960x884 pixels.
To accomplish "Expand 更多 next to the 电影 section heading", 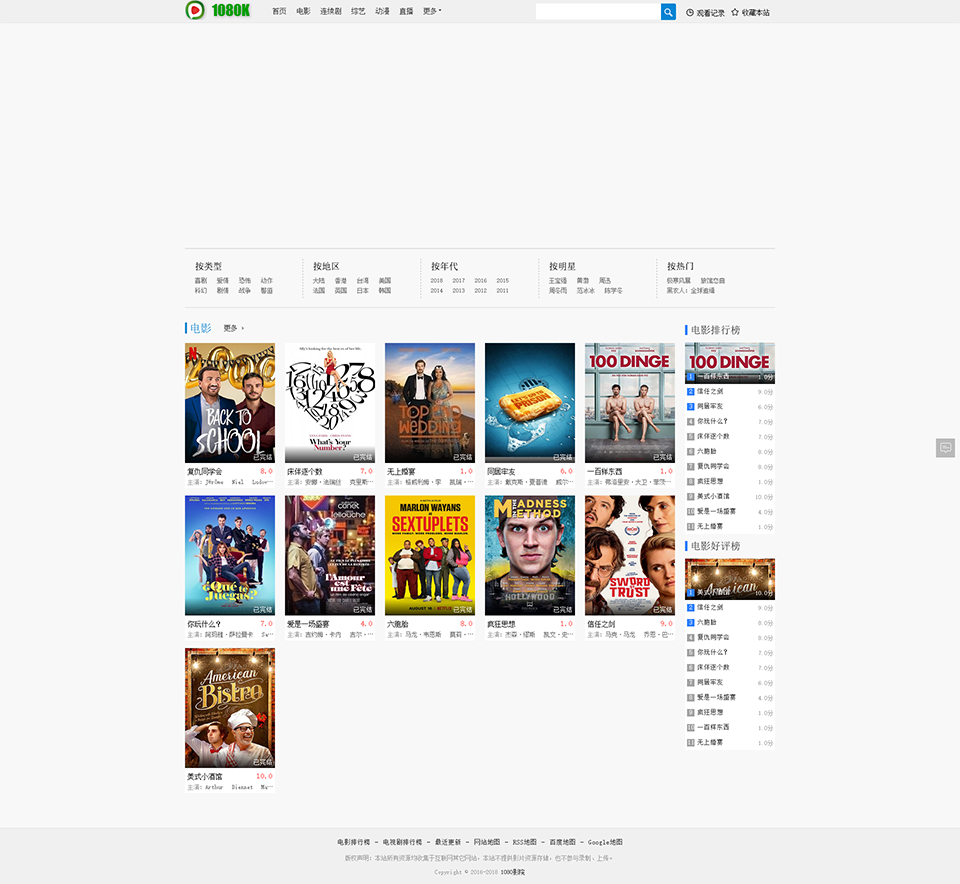I will tap(233, 328).
